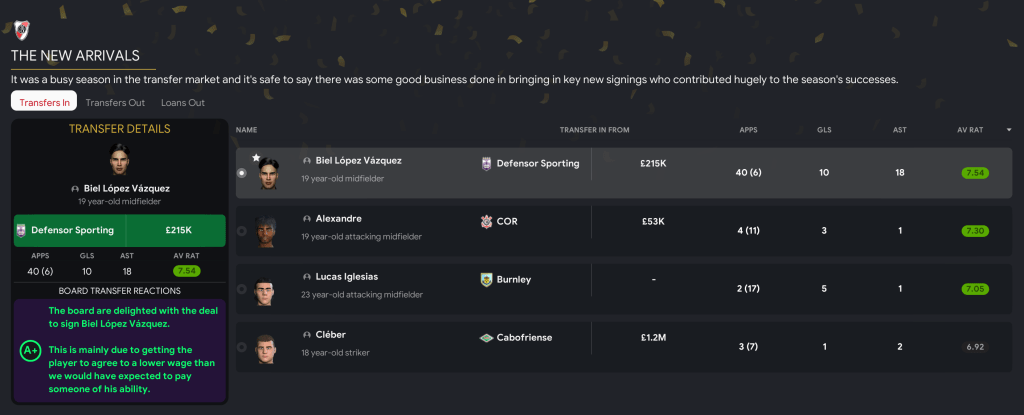Click the green Defensor Sporting £215K fee bar
Image resolution: width=1024 pixels, height=415 pixels.
[x=120, y=230]
